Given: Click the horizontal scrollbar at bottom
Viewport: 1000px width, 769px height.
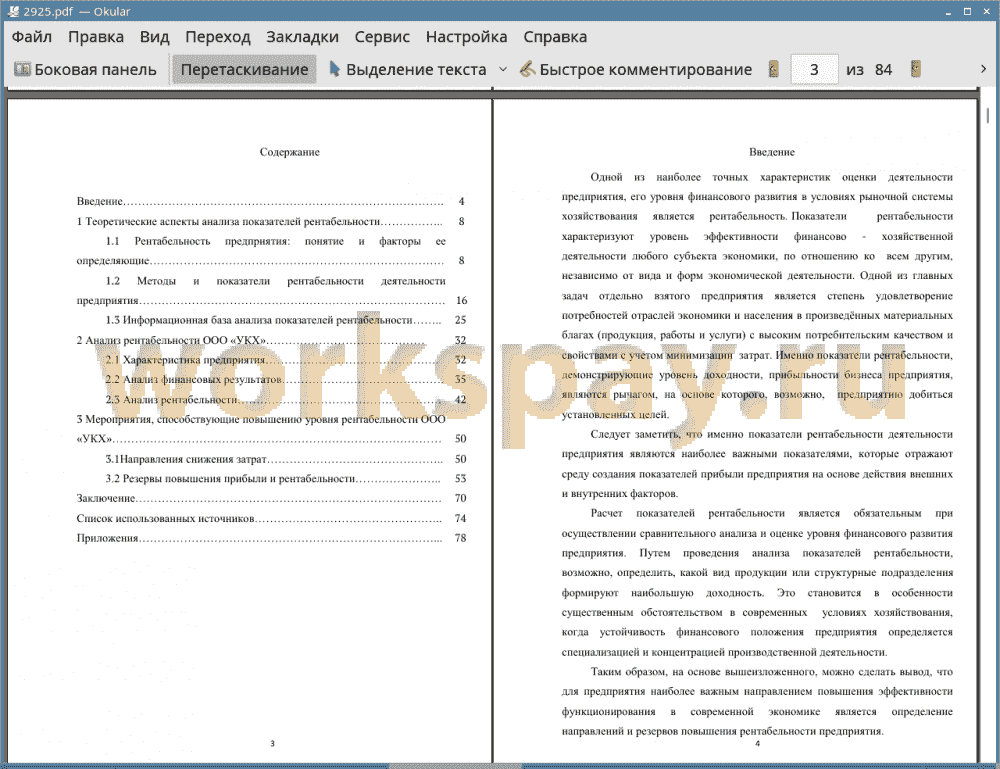Looking at the screenshot, I should pyautogui.click(x=455, y=766).
